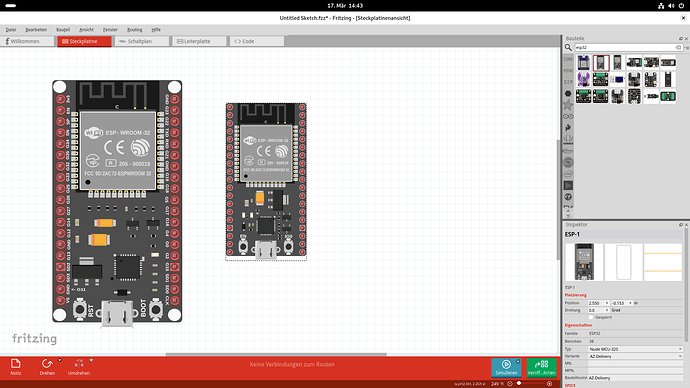This screenshot has height=388, width=690.
Task: Undock the Bauteile panel
Action: (681, 39)
